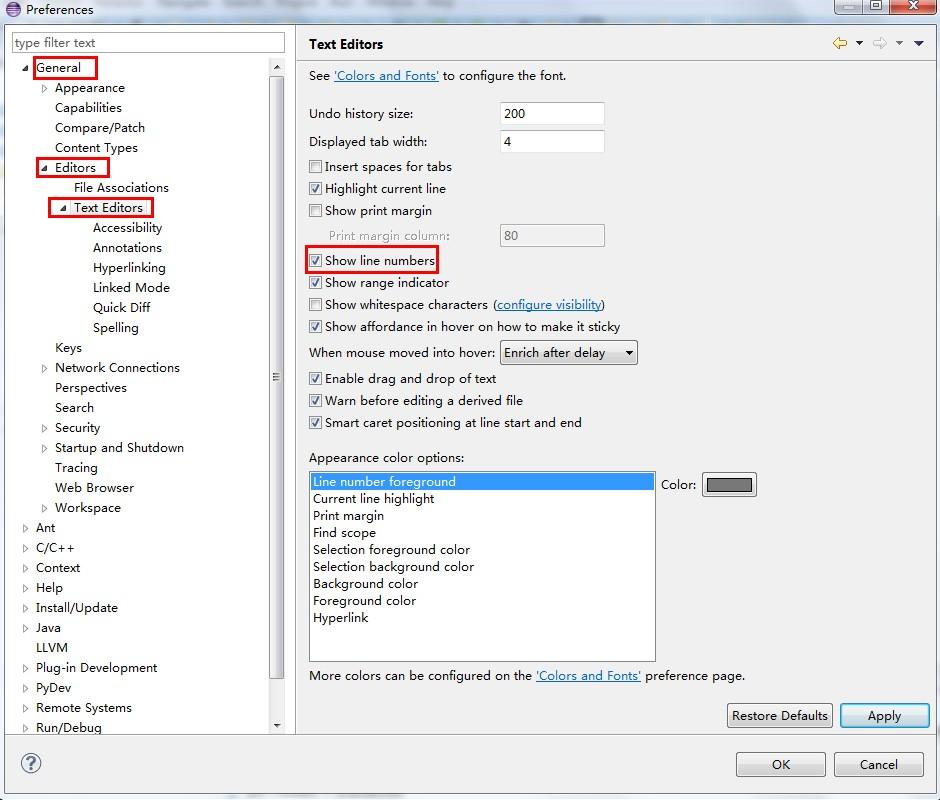The image size is (940, 800).
Task: Select Linked Mode tree item
Action: click(131, 287)
